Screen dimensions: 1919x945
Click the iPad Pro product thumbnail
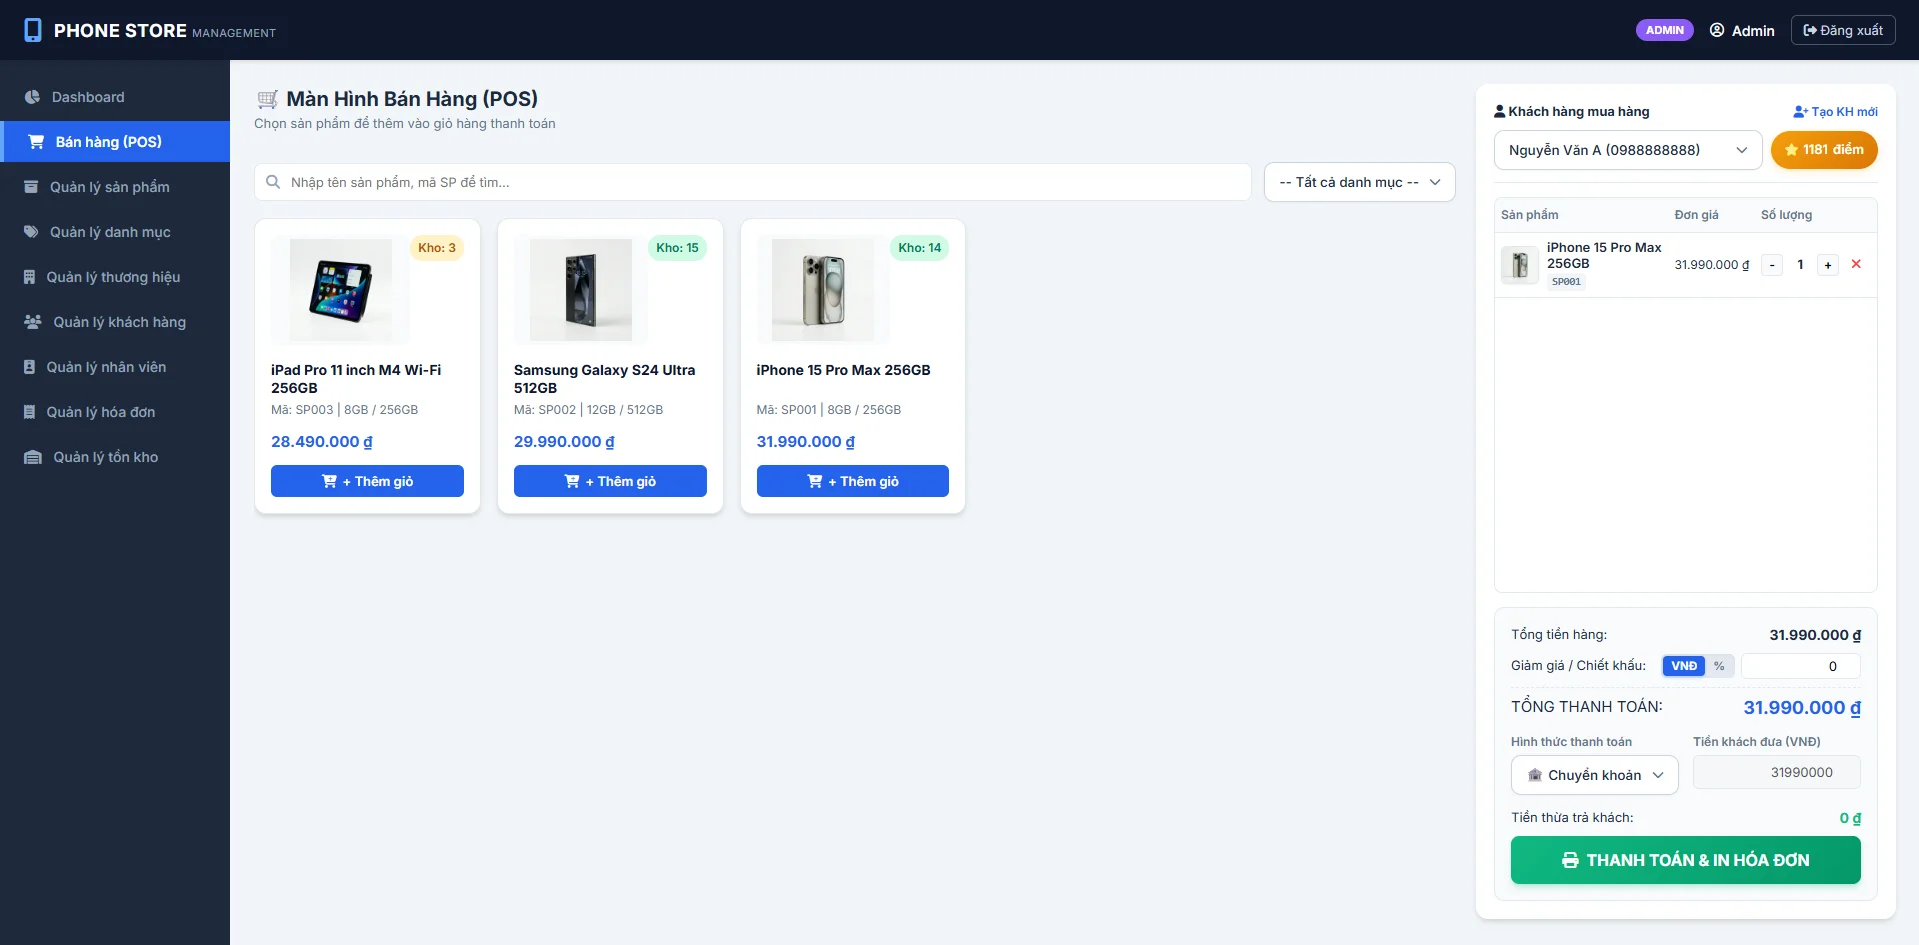340,290
